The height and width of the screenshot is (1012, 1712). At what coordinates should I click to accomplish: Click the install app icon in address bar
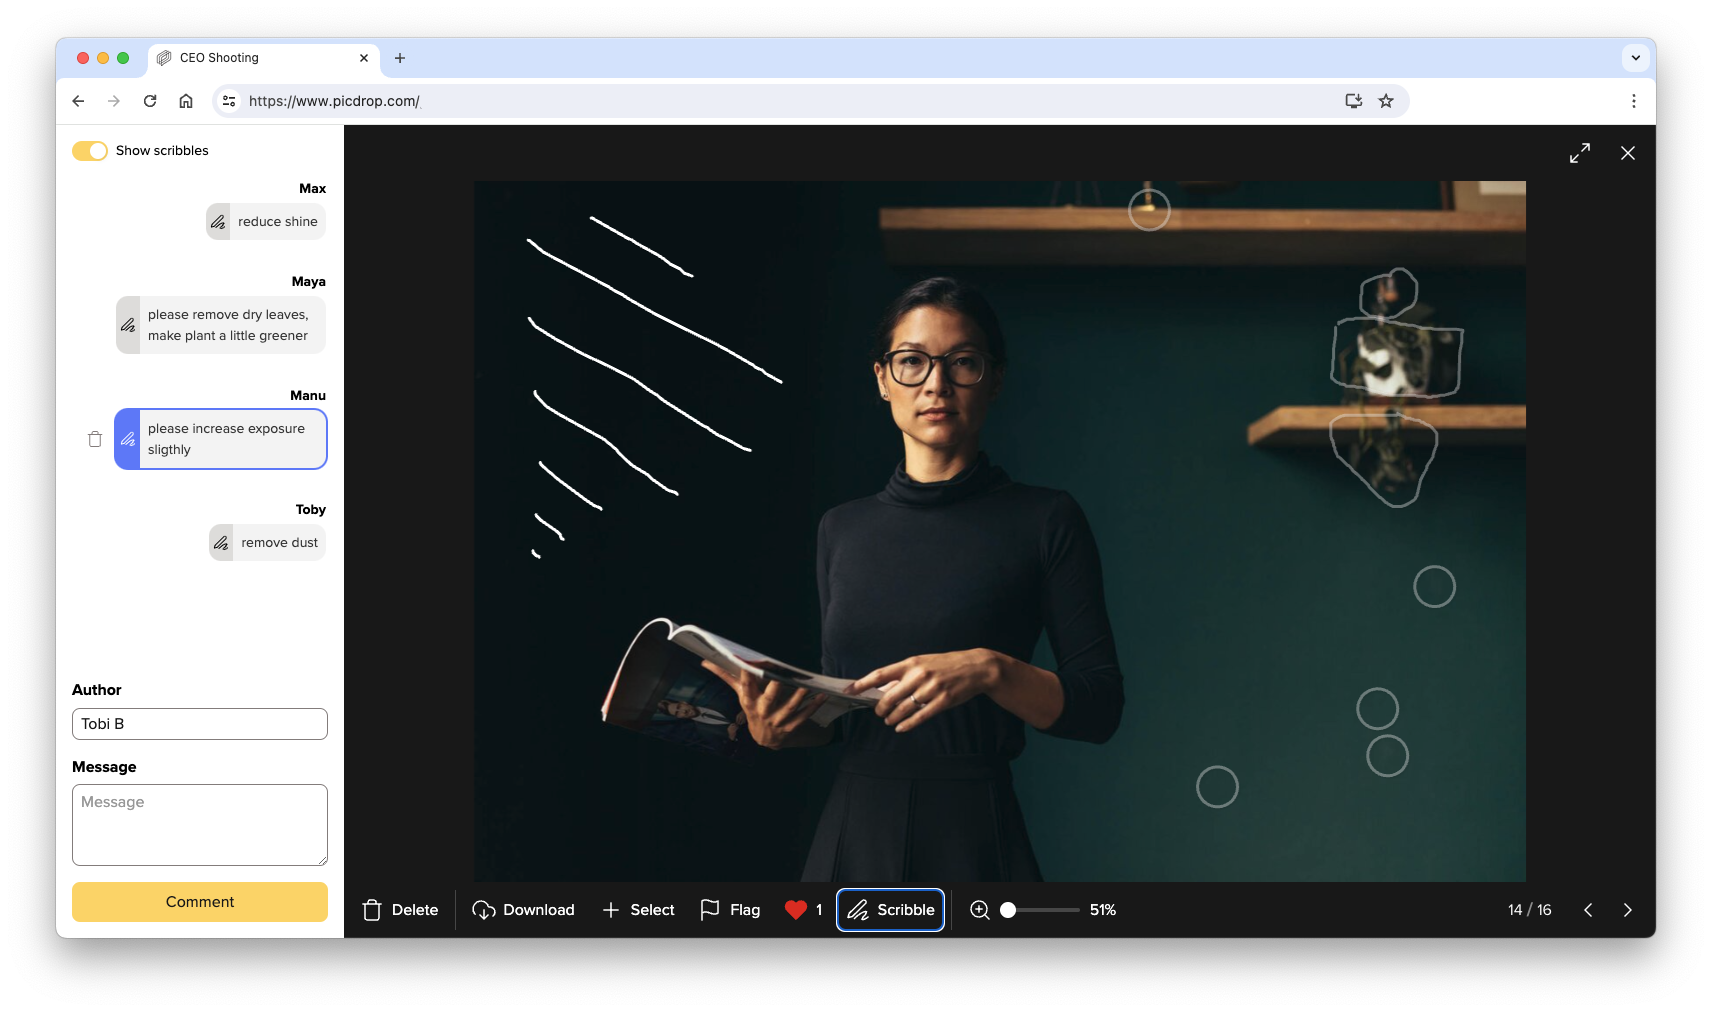1354,101
